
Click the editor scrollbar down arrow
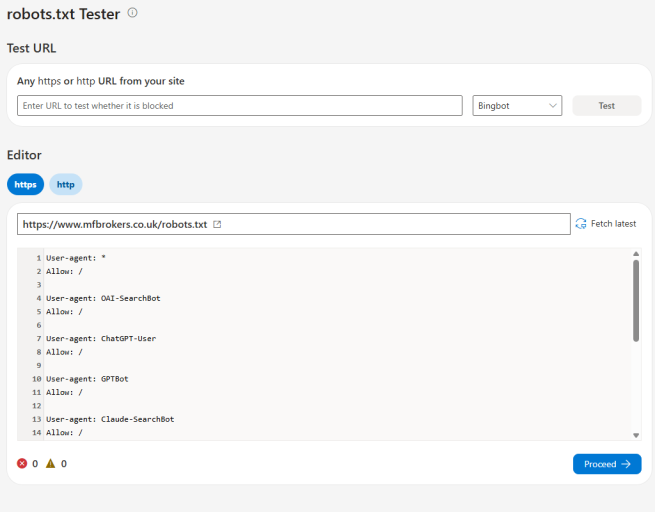(x=636, y=435)
